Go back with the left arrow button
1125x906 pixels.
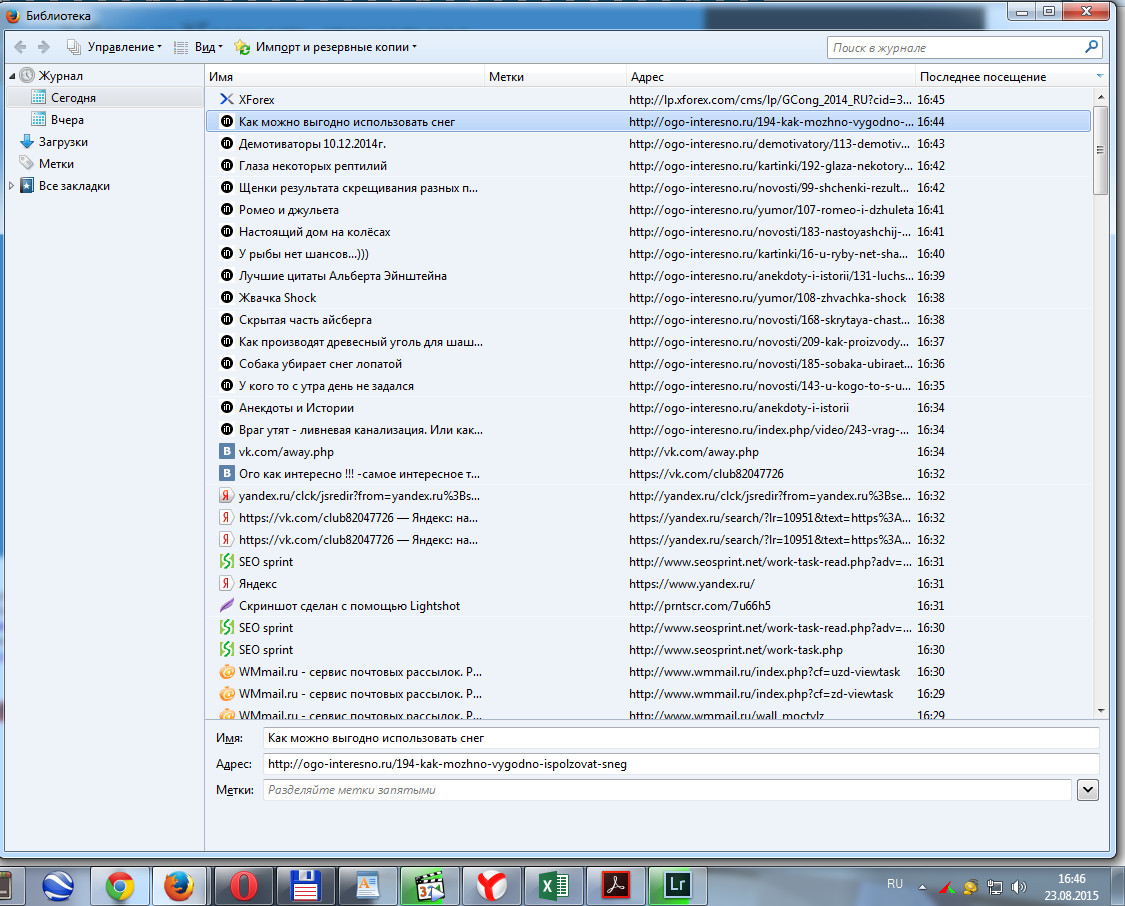20,47
